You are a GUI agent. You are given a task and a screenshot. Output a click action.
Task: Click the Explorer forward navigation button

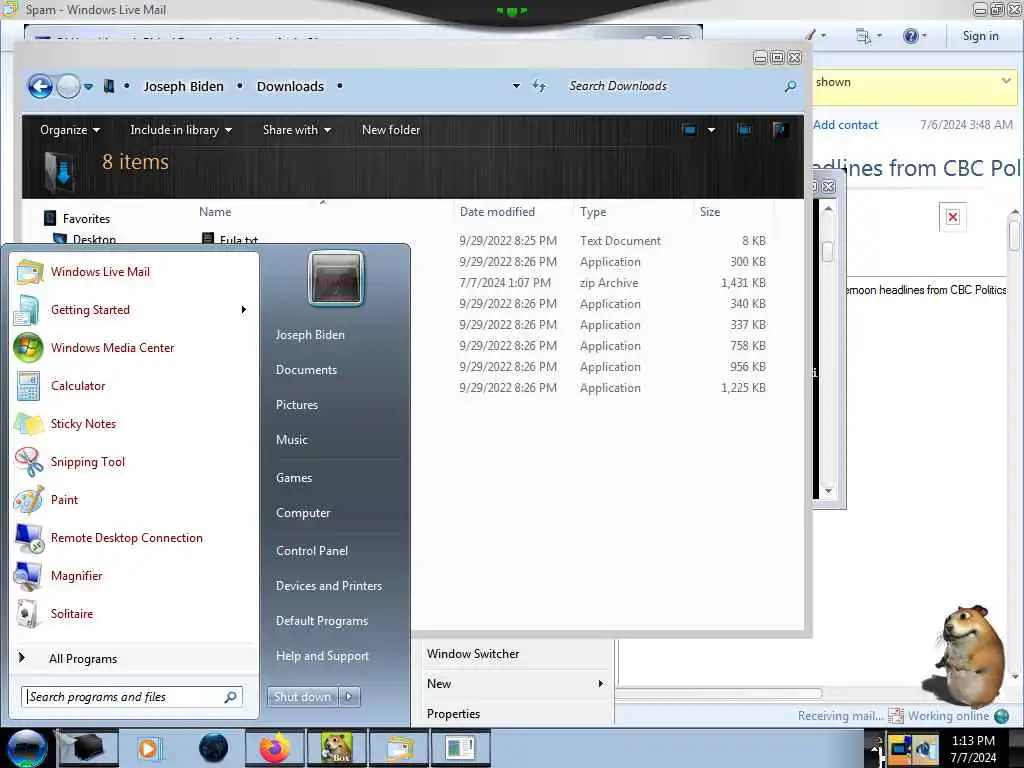click(x=68, y=86)
